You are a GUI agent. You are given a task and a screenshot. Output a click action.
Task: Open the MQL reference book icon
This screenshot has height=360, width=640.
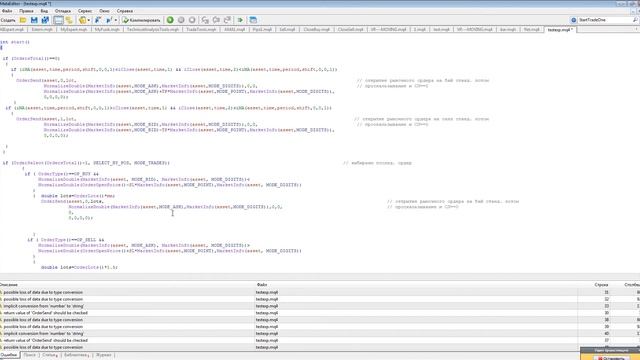pos(82,20)
